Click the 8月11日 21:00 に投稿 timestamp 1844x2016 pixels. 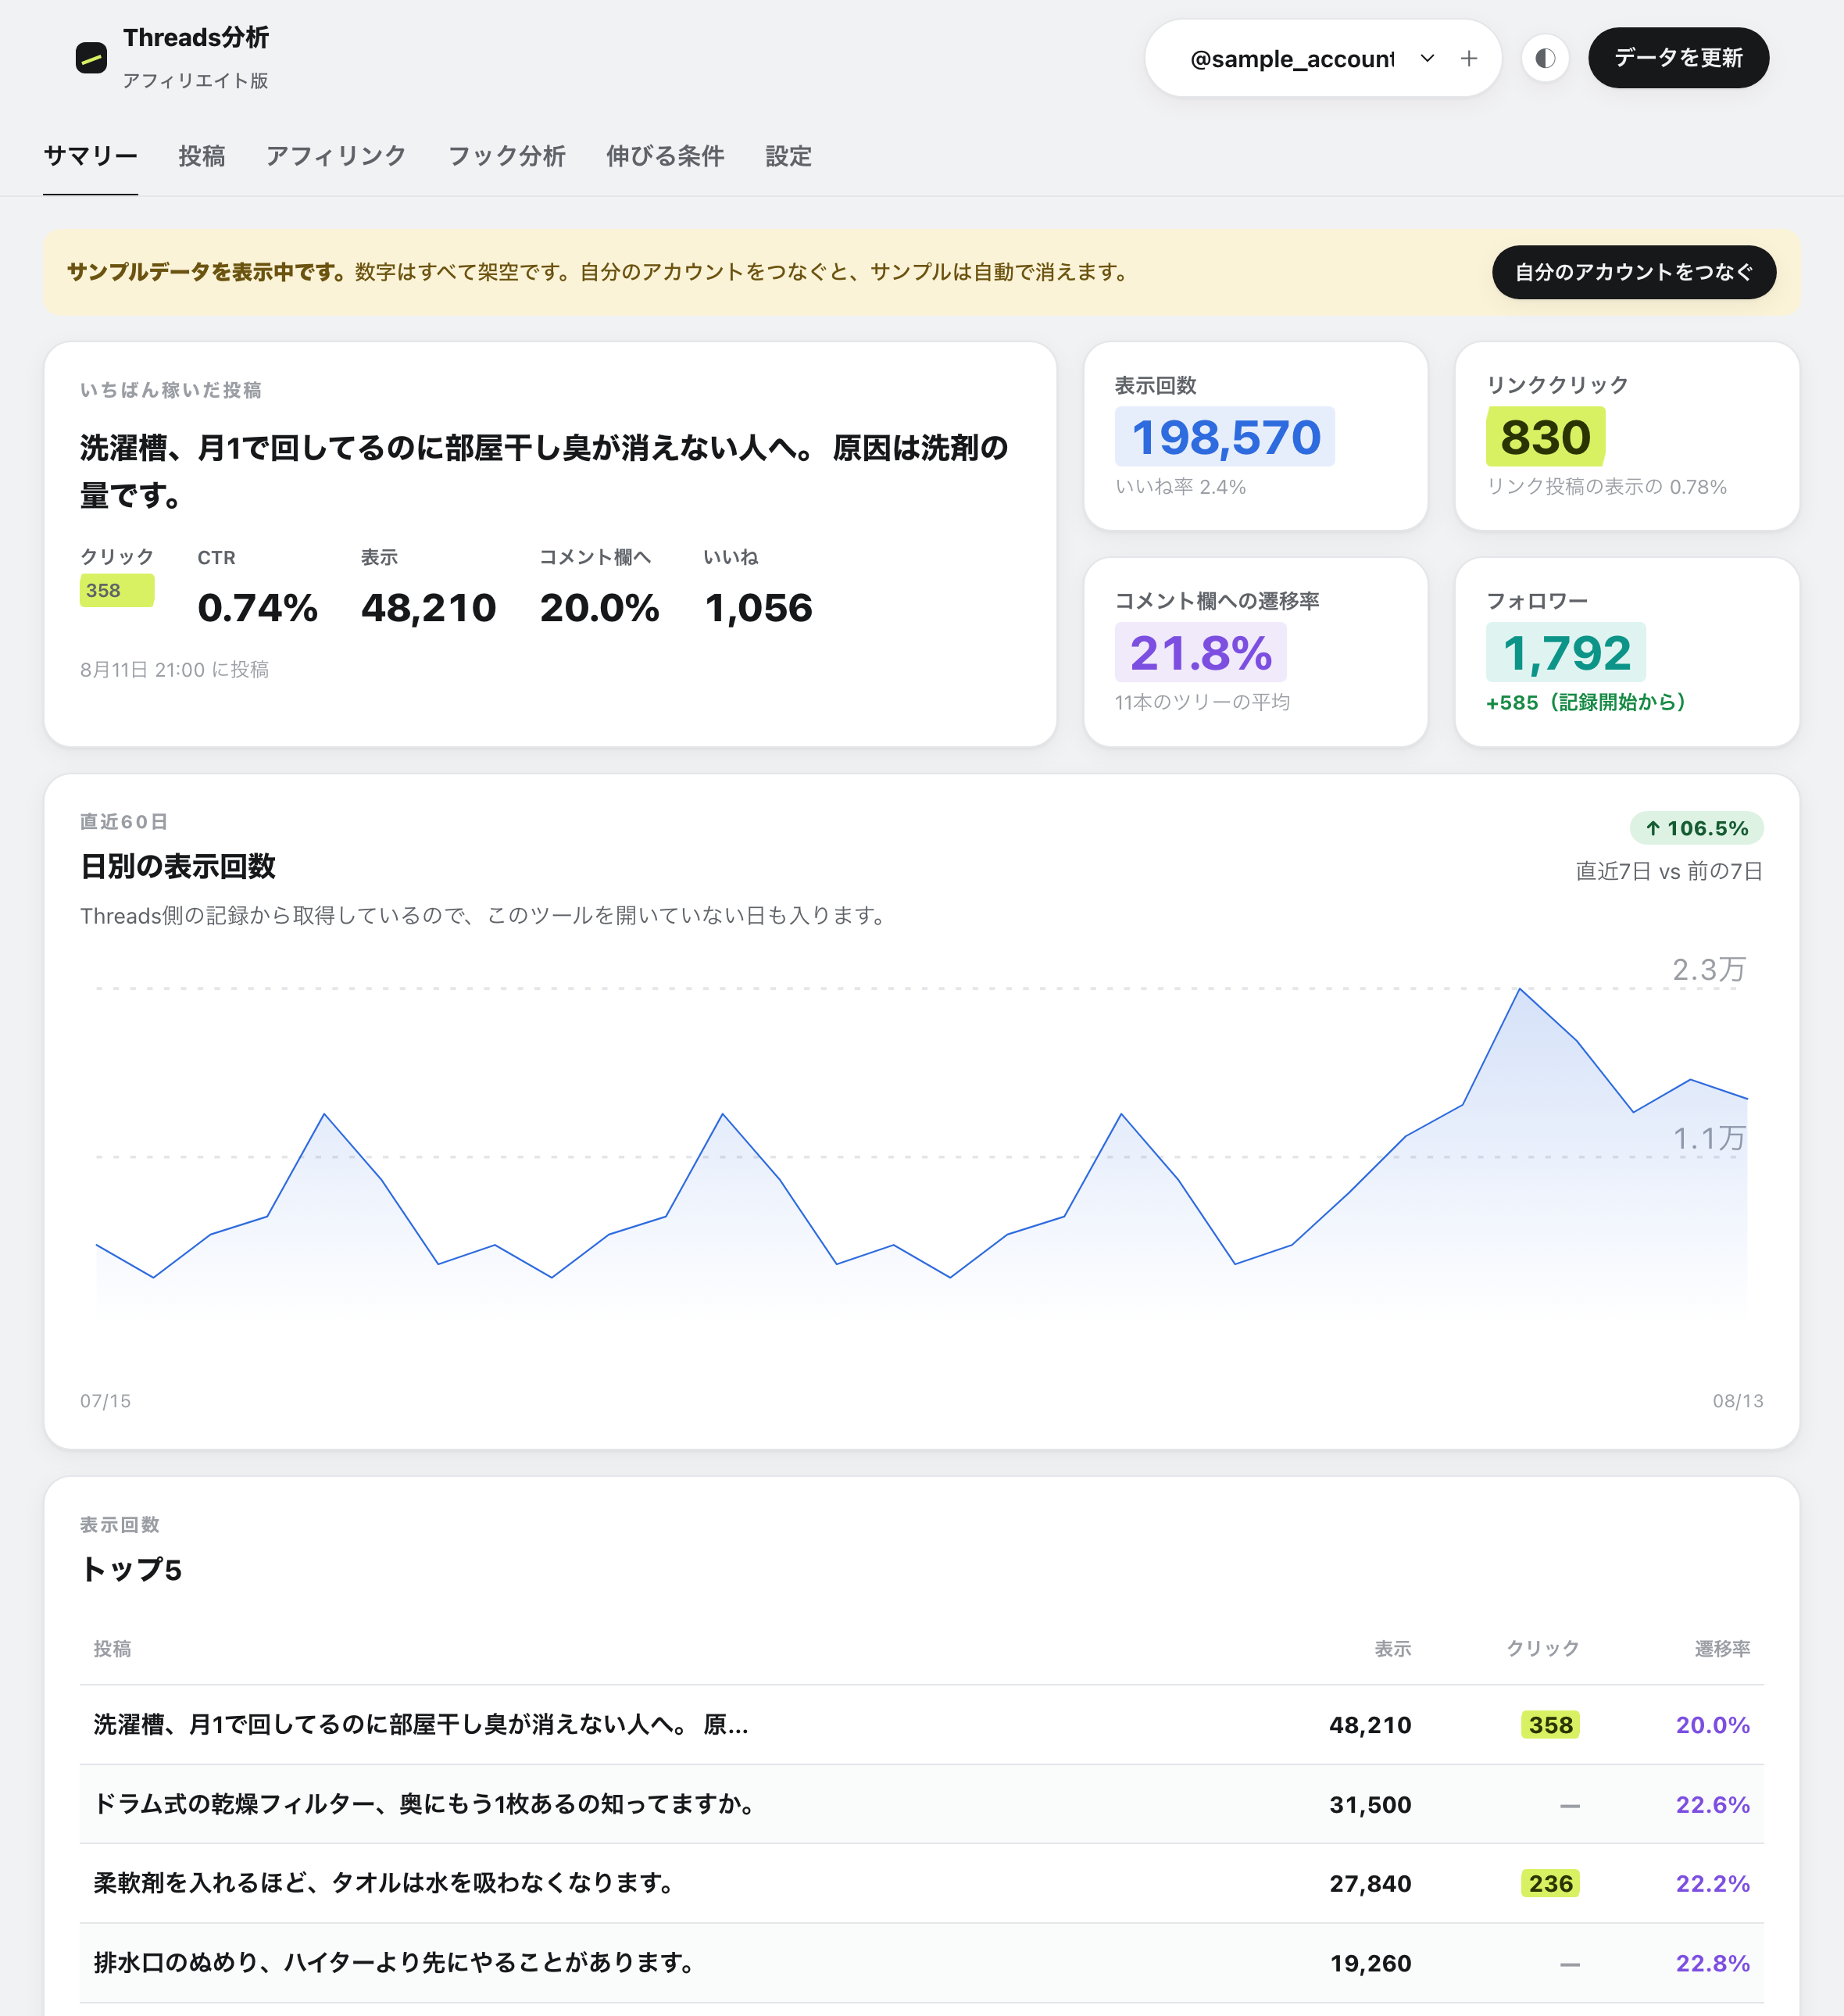(174, 669)
